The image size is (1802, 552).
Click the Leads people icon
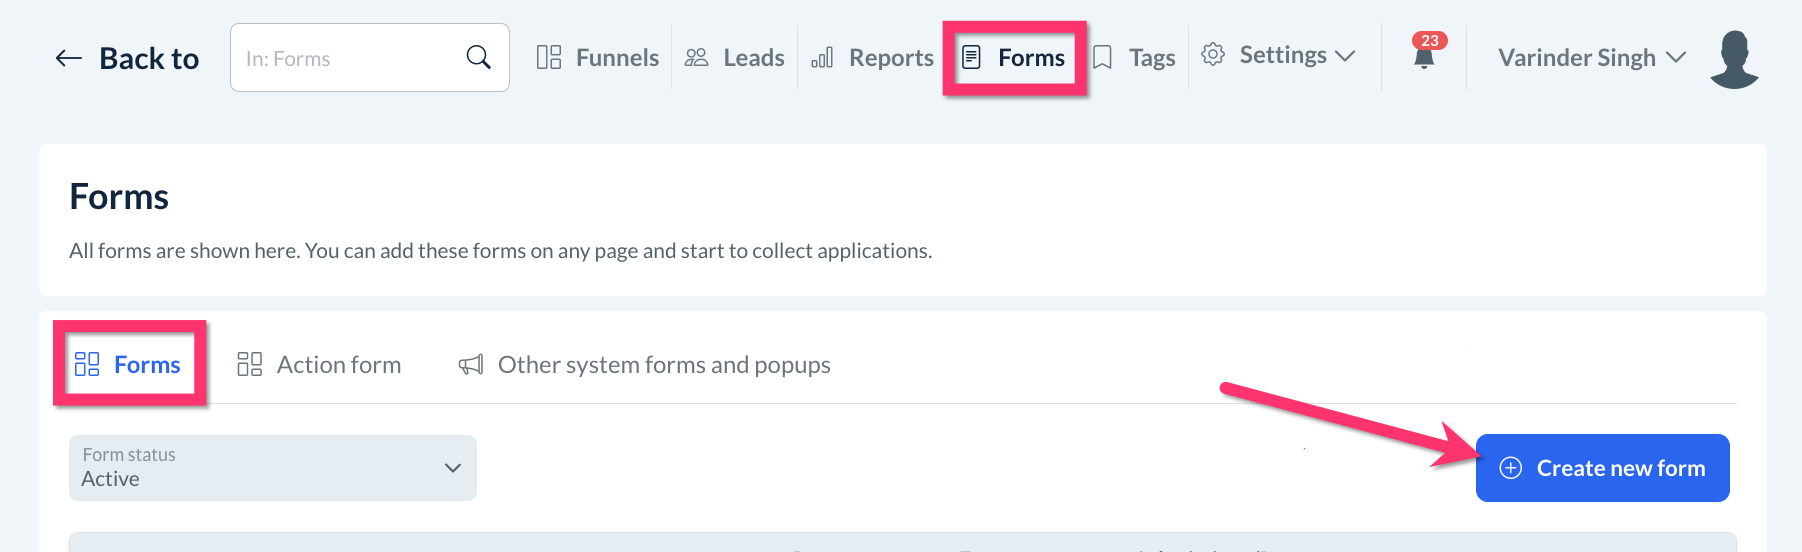click(696, 58)
